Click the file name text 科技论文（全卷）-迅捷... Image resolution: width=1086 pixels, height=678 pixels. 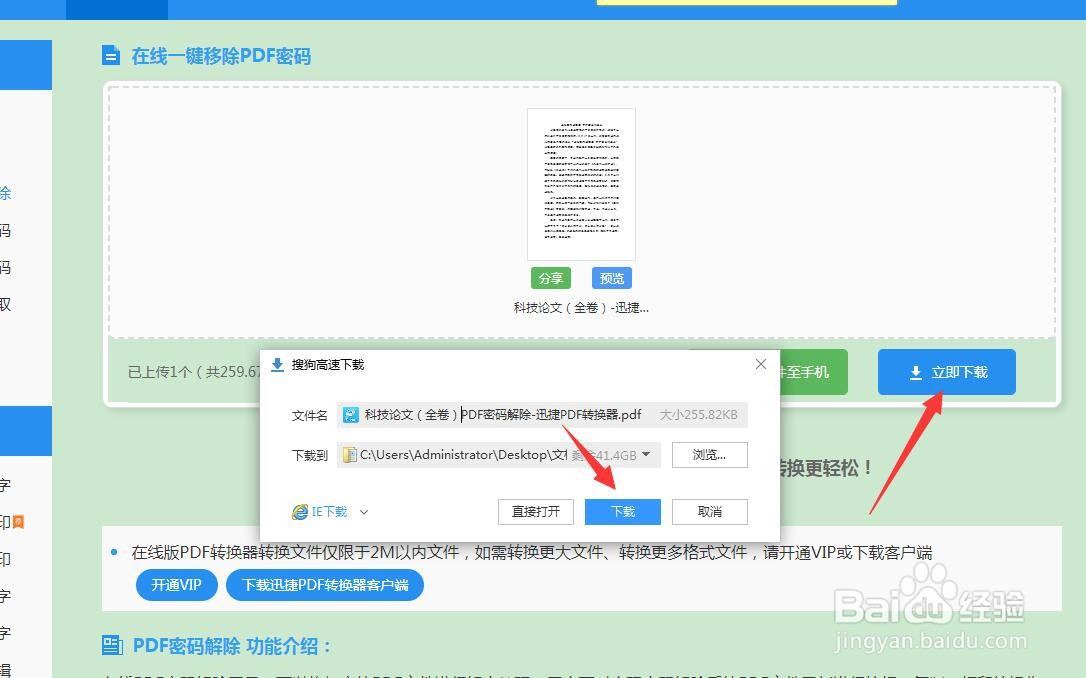pyautogui.click(x=581, y=307)
